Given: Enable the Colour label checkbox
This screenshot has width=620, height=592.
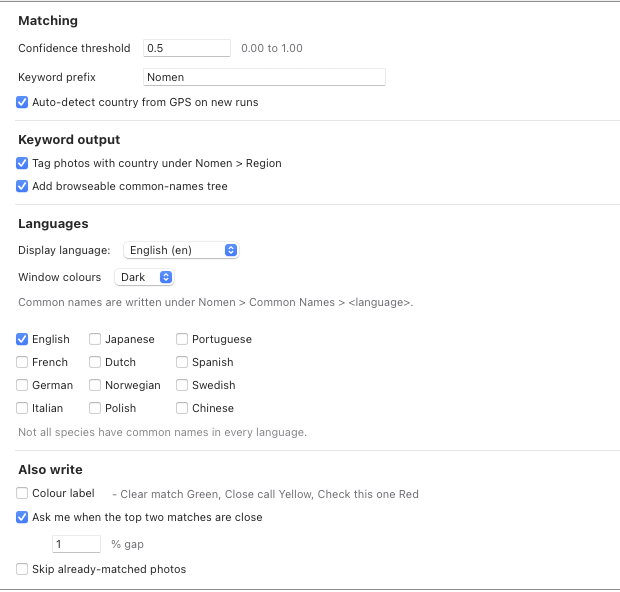Looking at the screenshot, I should (x=22, y=493).
